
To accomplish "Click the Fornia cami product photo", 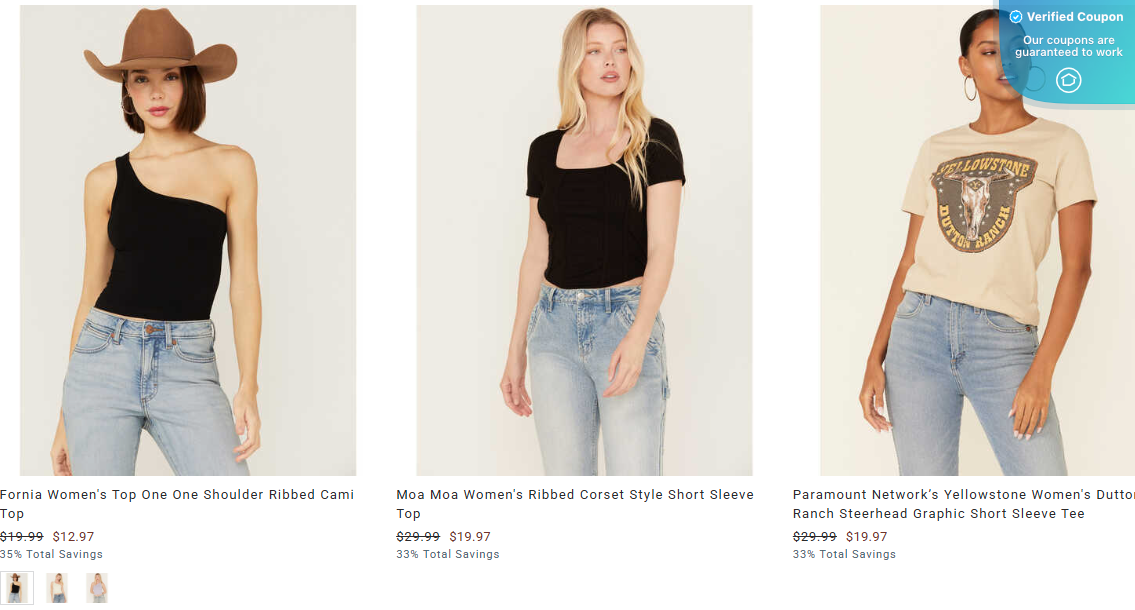I will pyautogui.click(x=187, y=239).
